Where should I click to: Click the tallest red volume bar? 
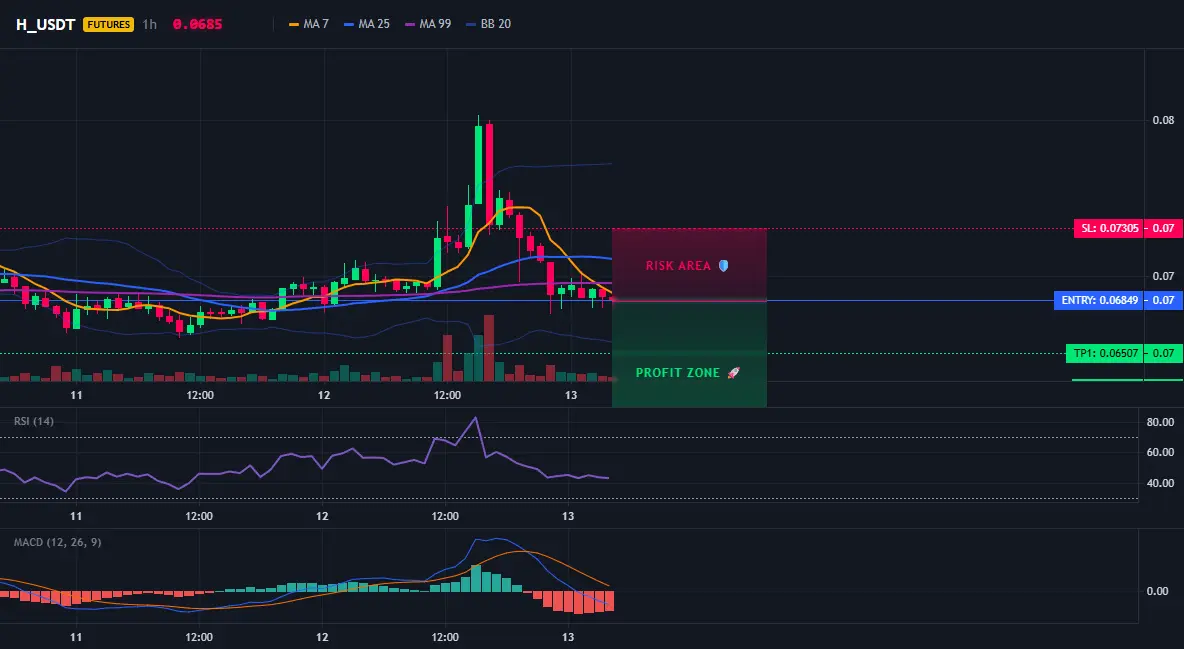pos(489,348)
